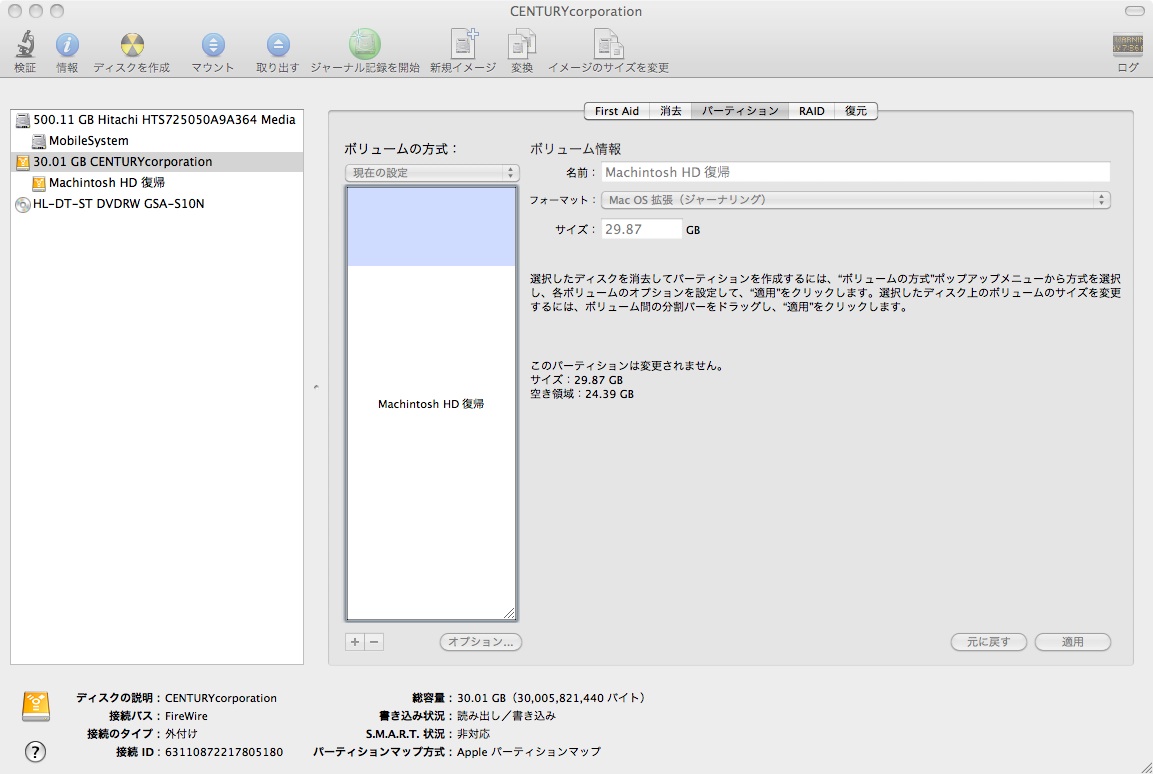The image size is (1153, 774).
Task: Click the Mount (マウント) toolbar icon
Action: [213, 46]
